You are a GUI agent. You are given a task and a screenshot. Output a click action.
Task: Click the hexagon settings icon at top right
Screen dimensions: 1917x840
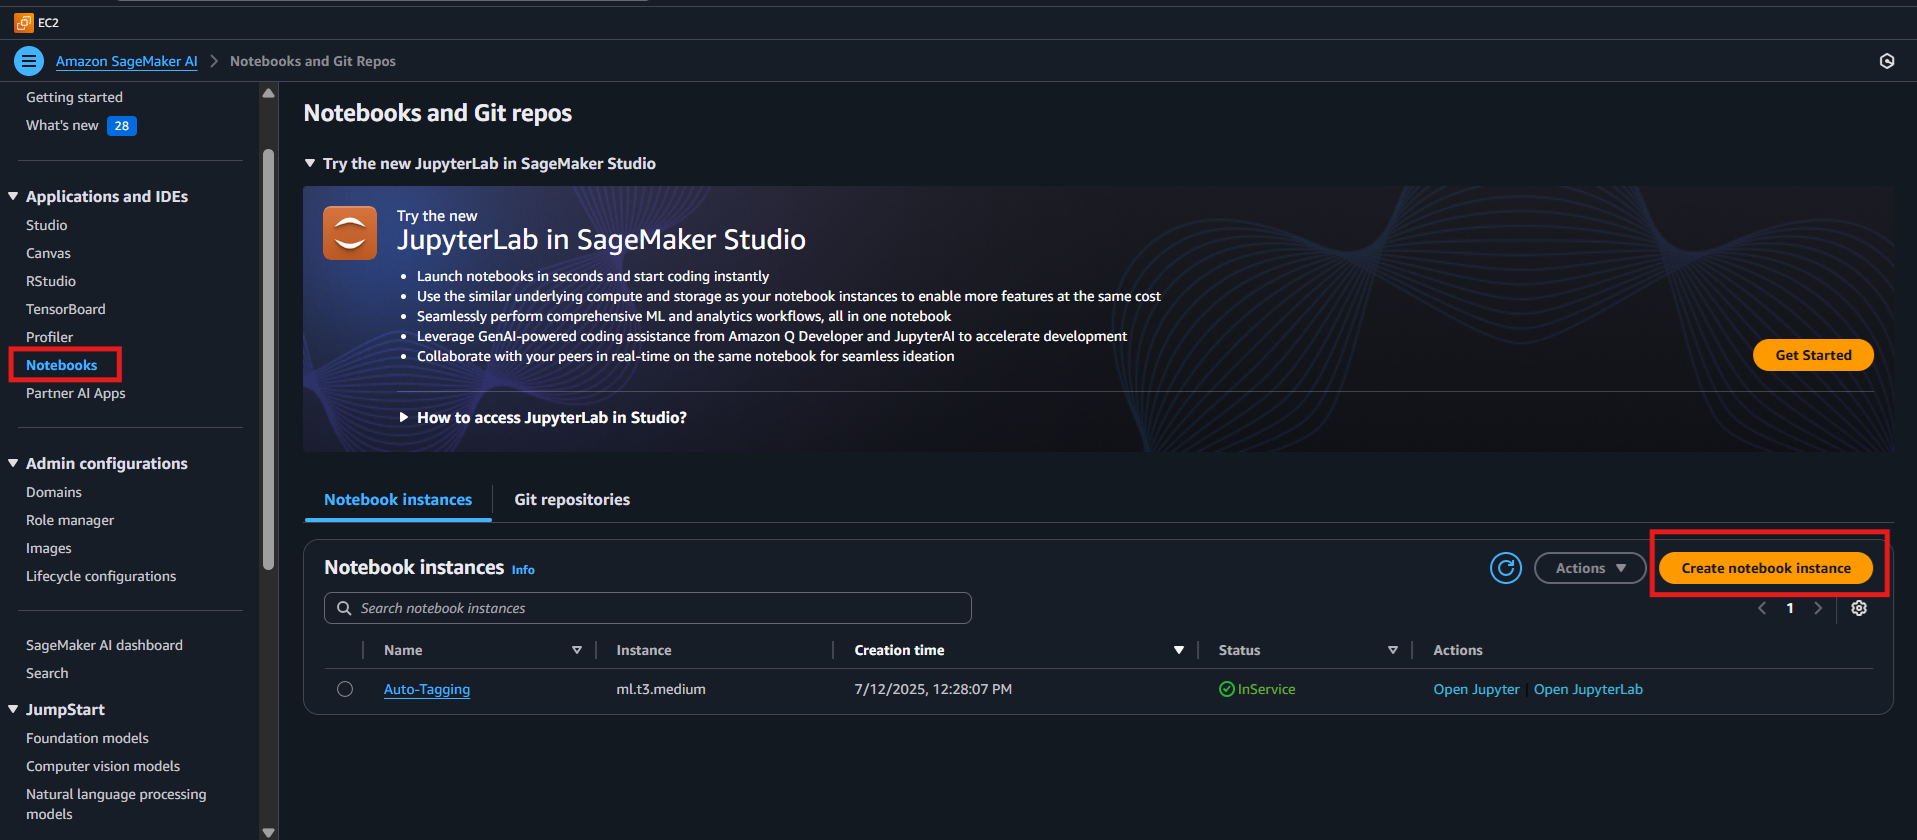tap(1887, 61)
